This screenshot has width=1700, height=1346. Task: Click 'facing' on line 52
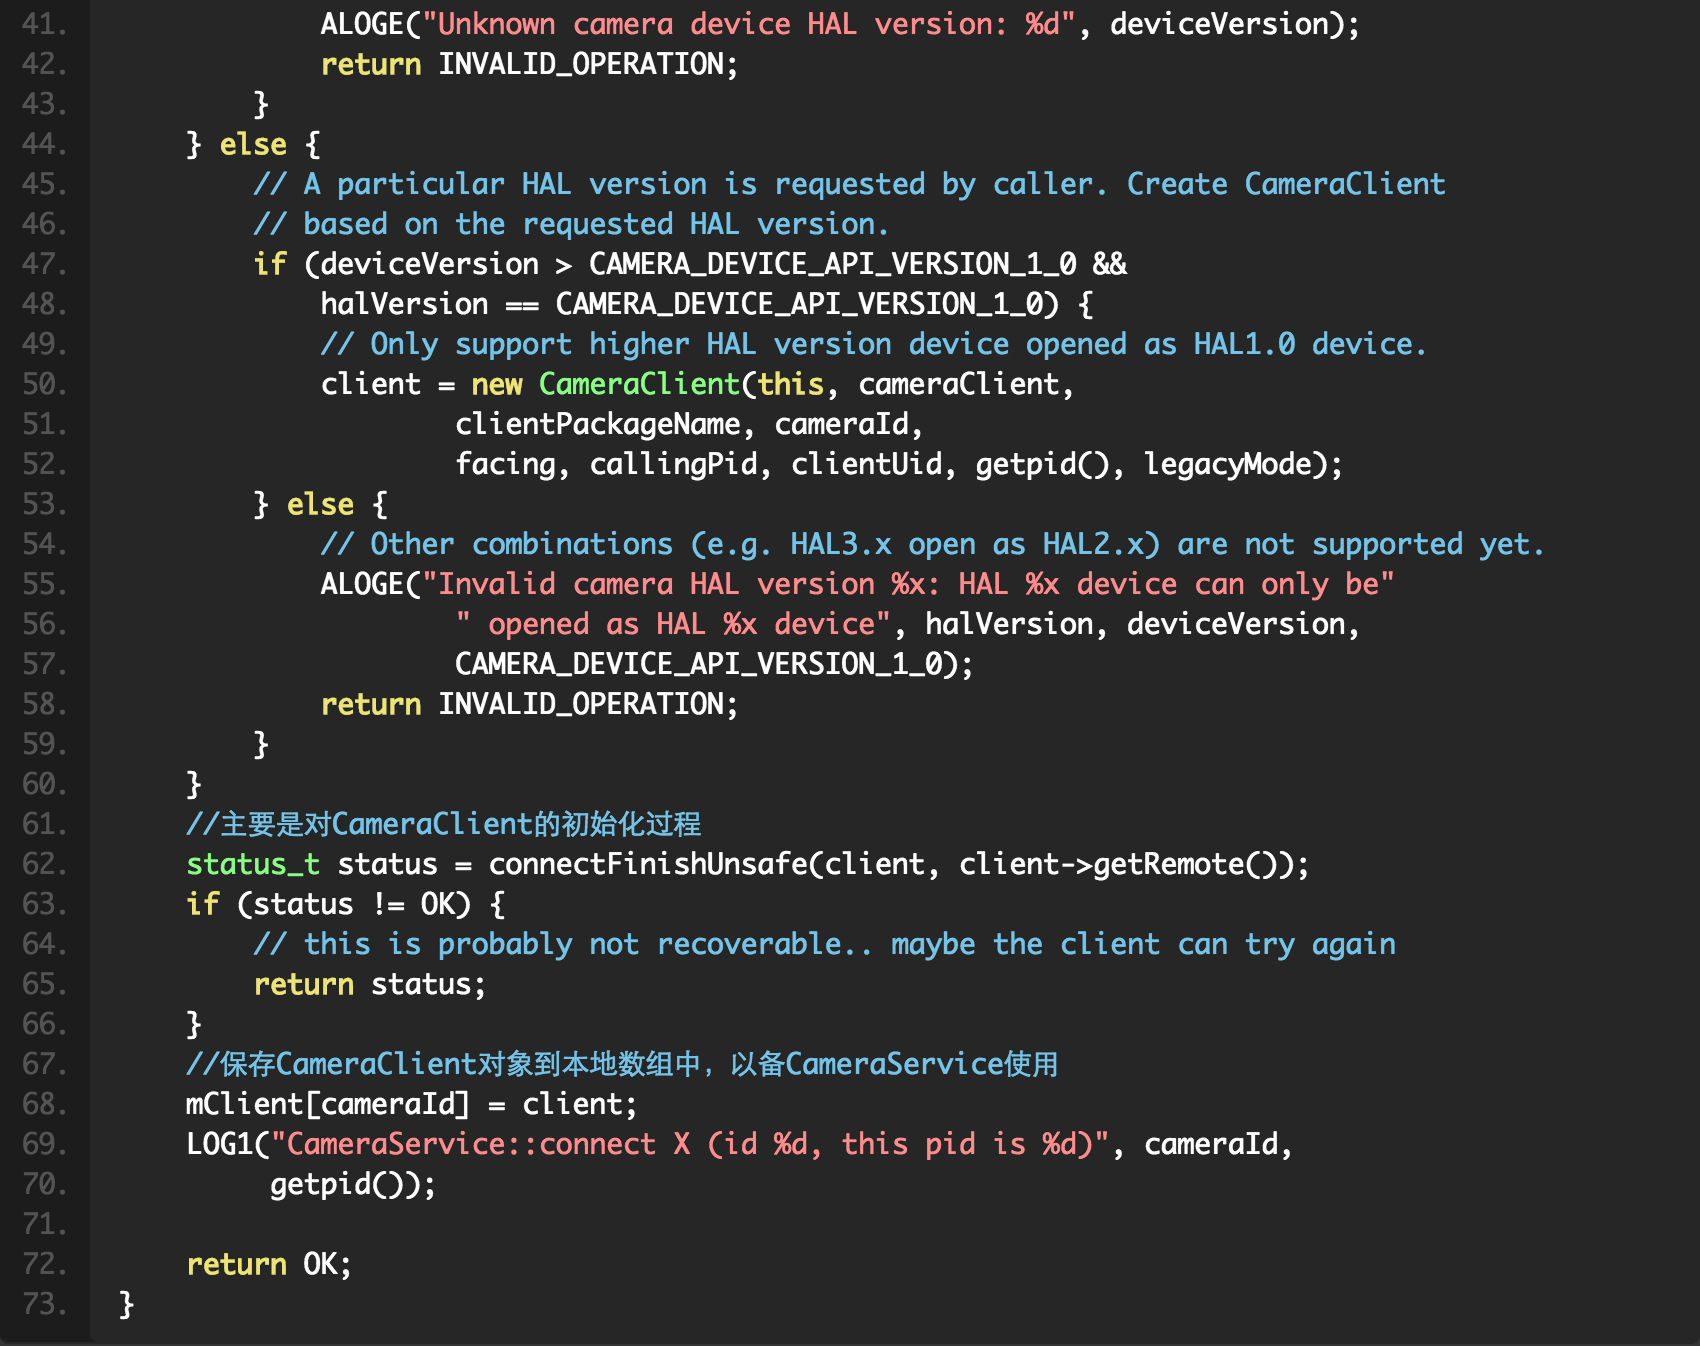click(505, 464)
